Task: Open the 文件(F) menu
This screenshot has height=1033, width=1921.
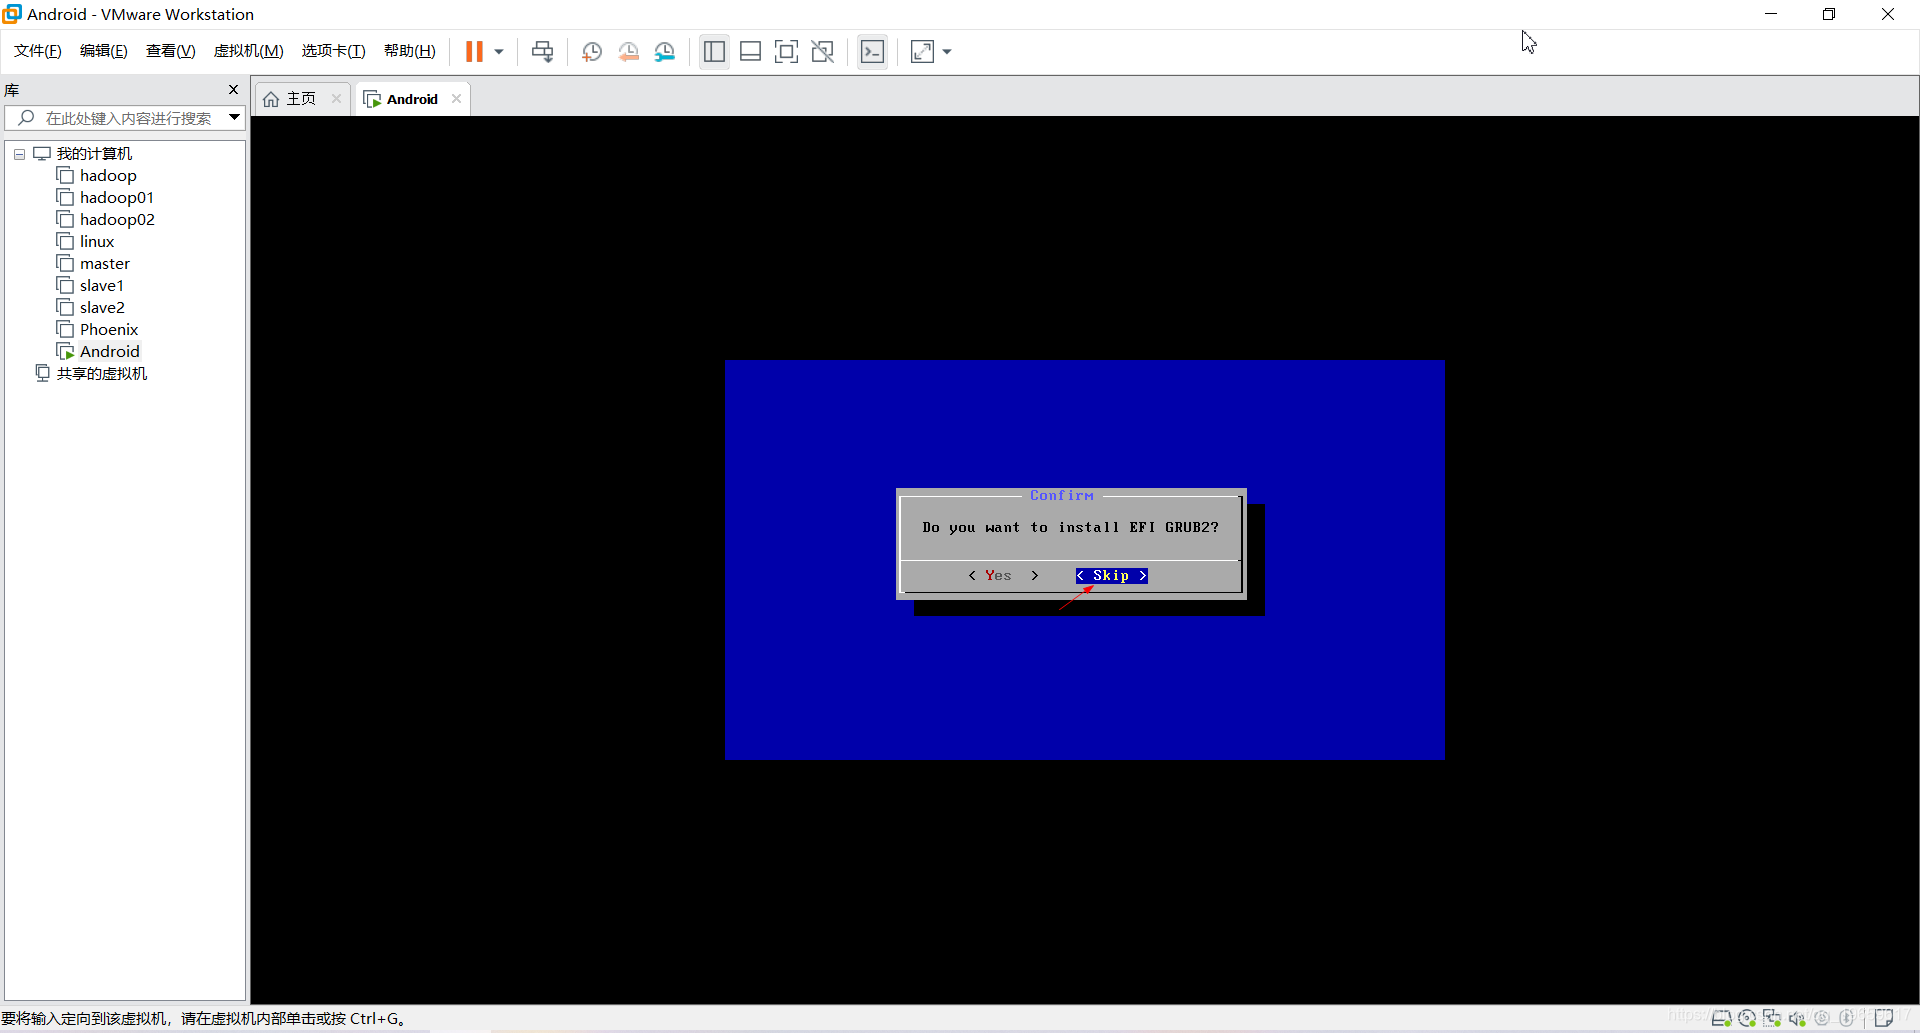Action: 38,51
